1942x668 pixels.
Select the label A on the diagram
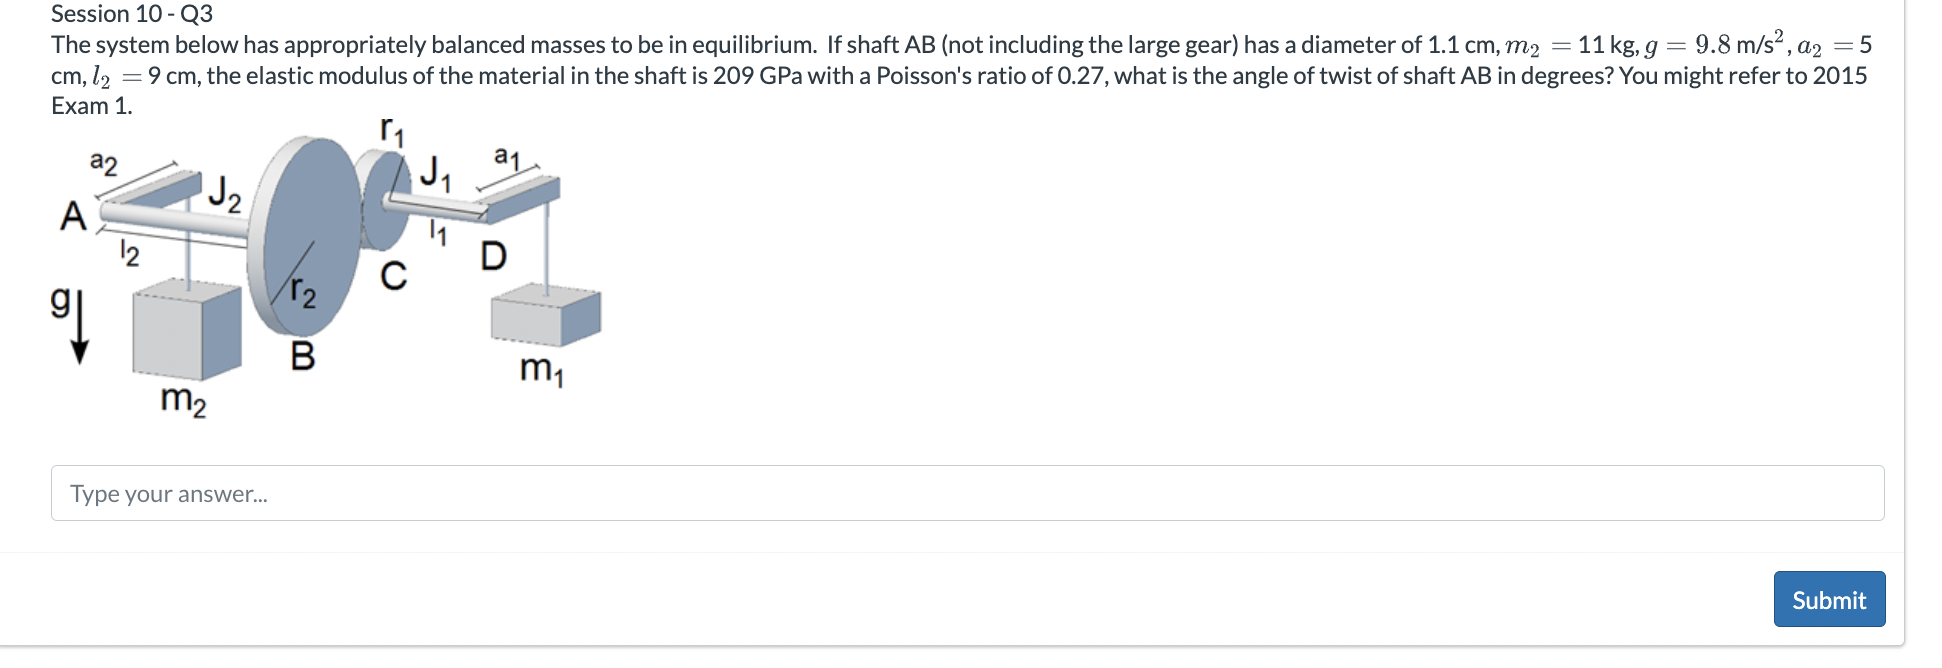point(72,214)
